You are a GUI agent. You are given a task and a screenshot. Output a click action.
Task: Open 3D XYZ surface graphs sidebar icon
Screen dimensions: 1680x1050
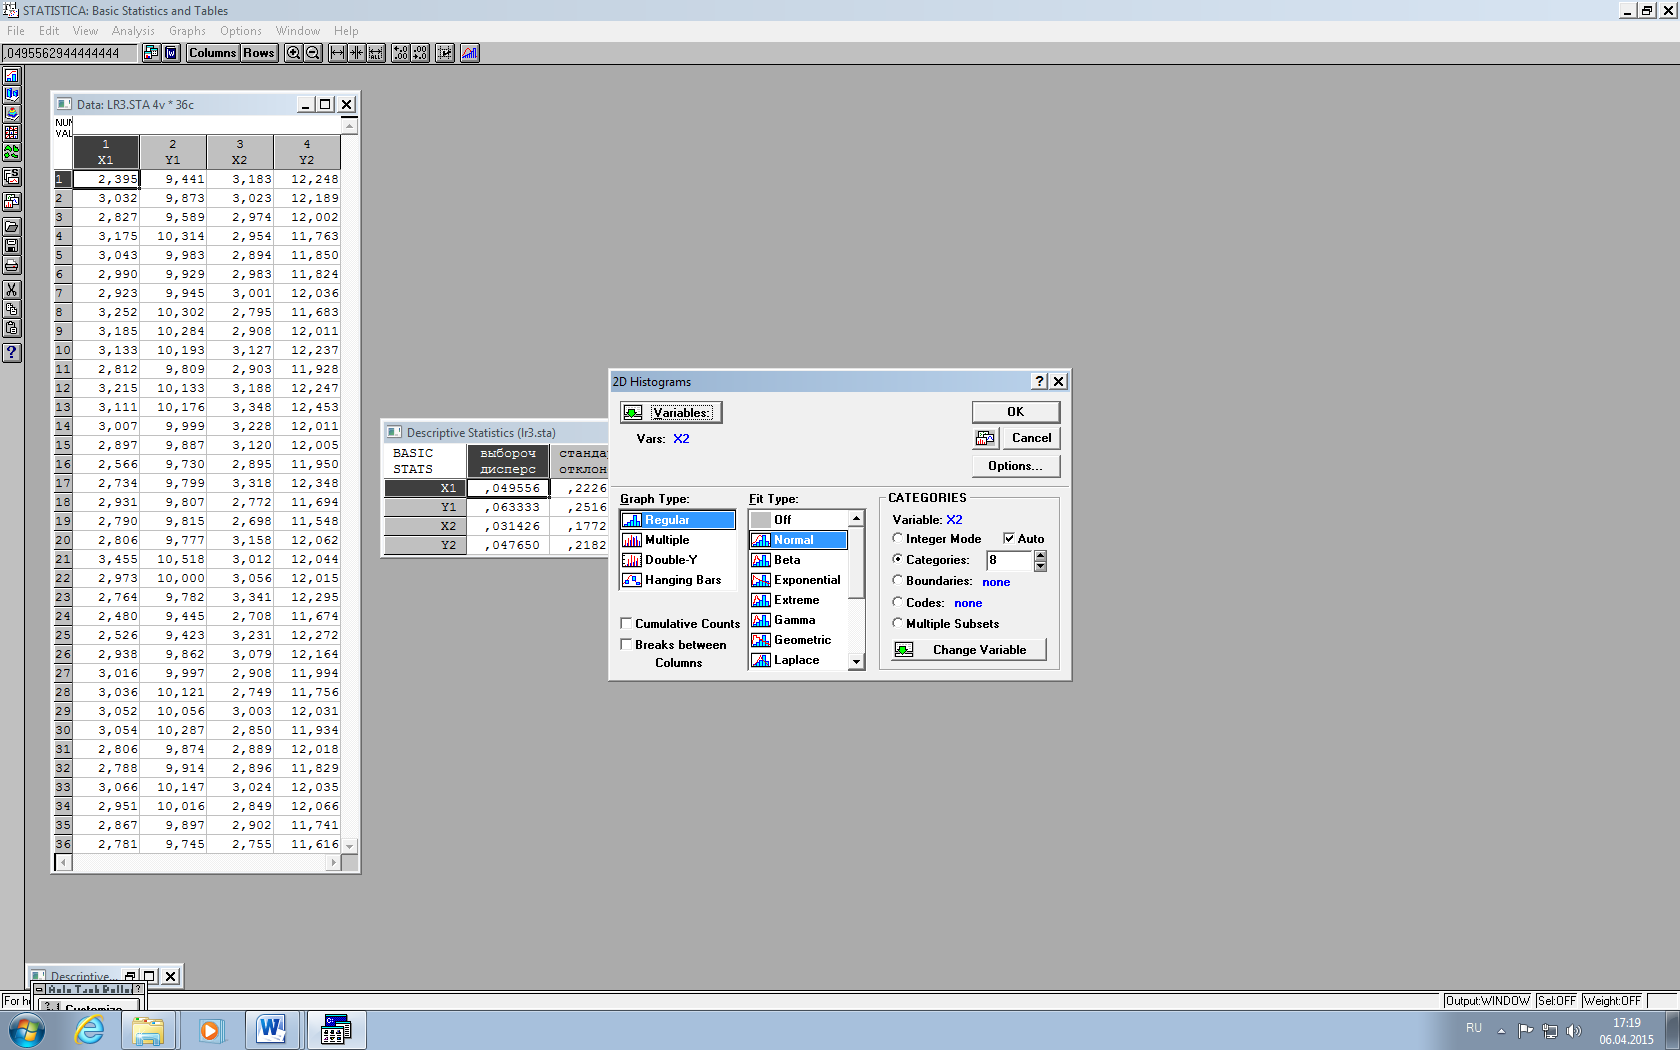point(12,113)
